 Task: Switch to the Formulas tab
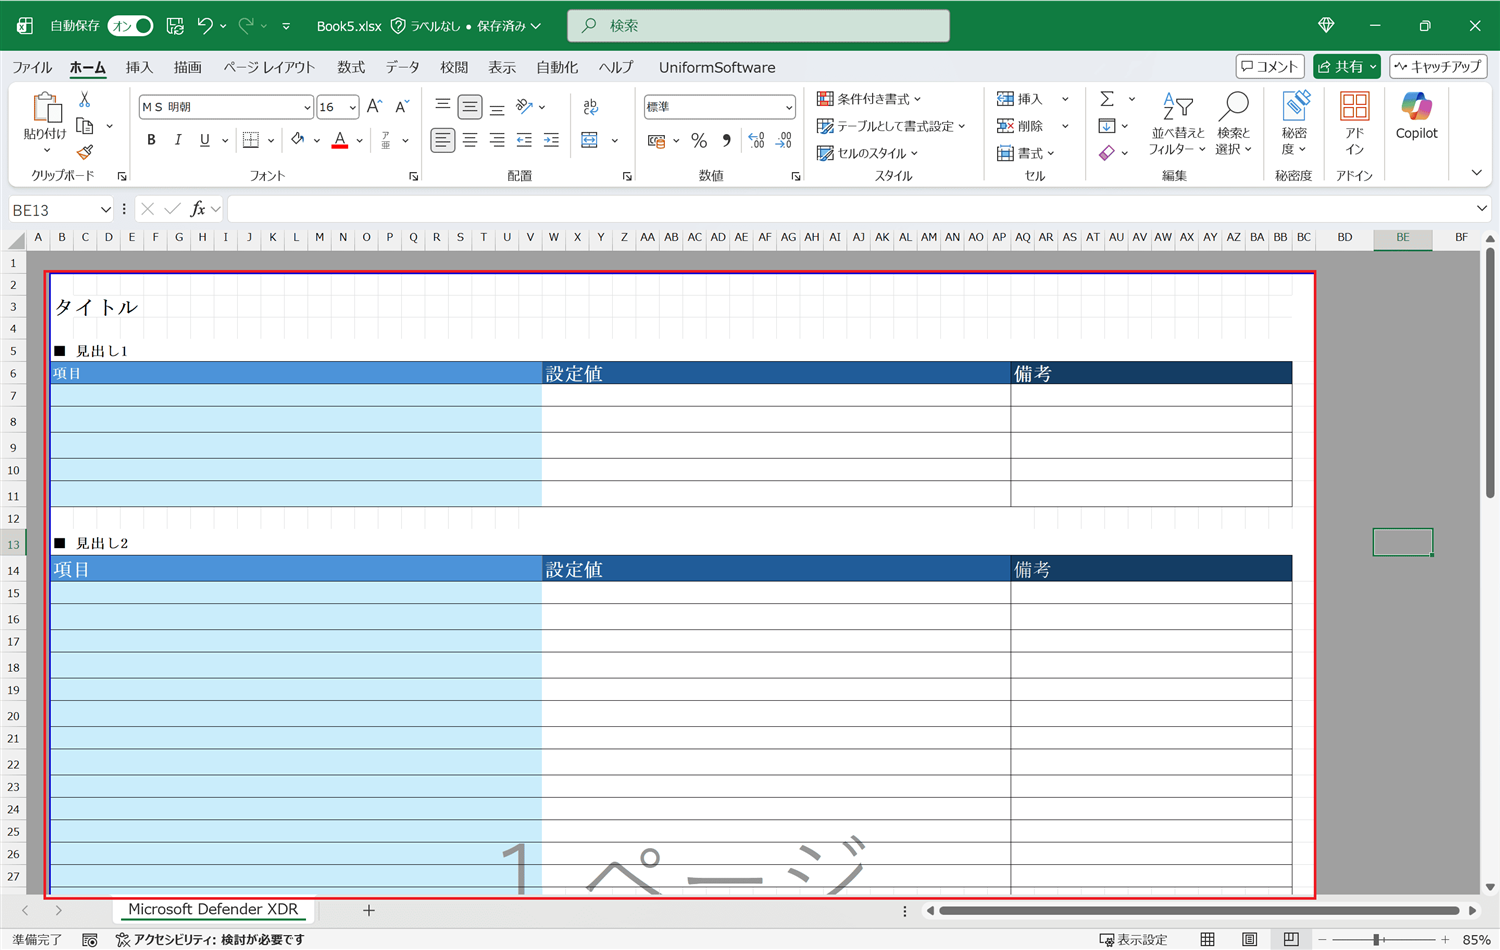tap(351, 67)
